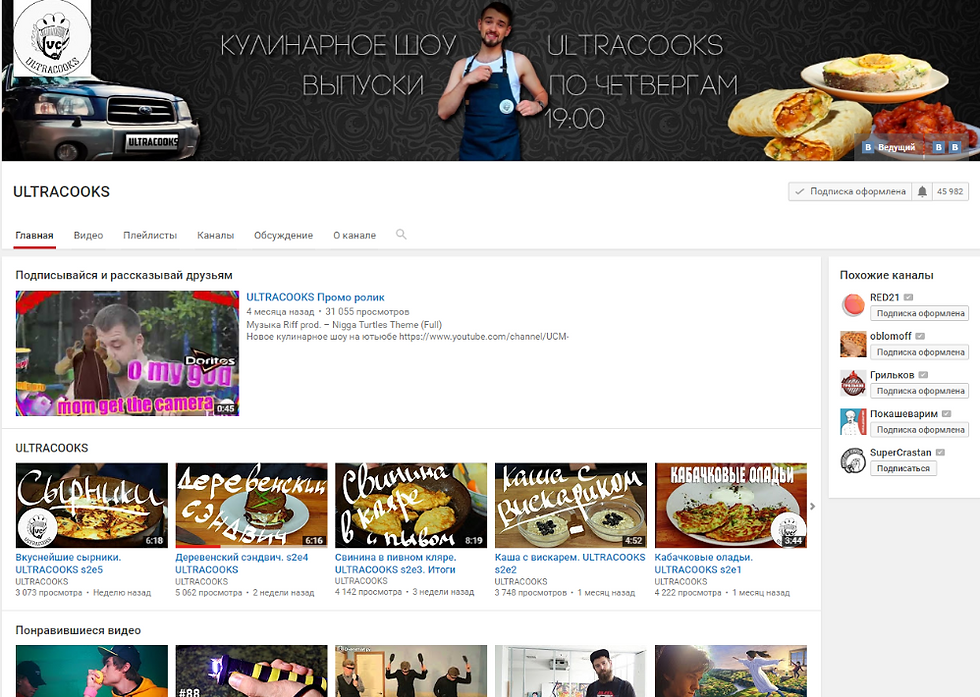Click ULTRACOOKS uploader under Сырники video
This screenshot has width=980, height=697.
coord(42,581)
